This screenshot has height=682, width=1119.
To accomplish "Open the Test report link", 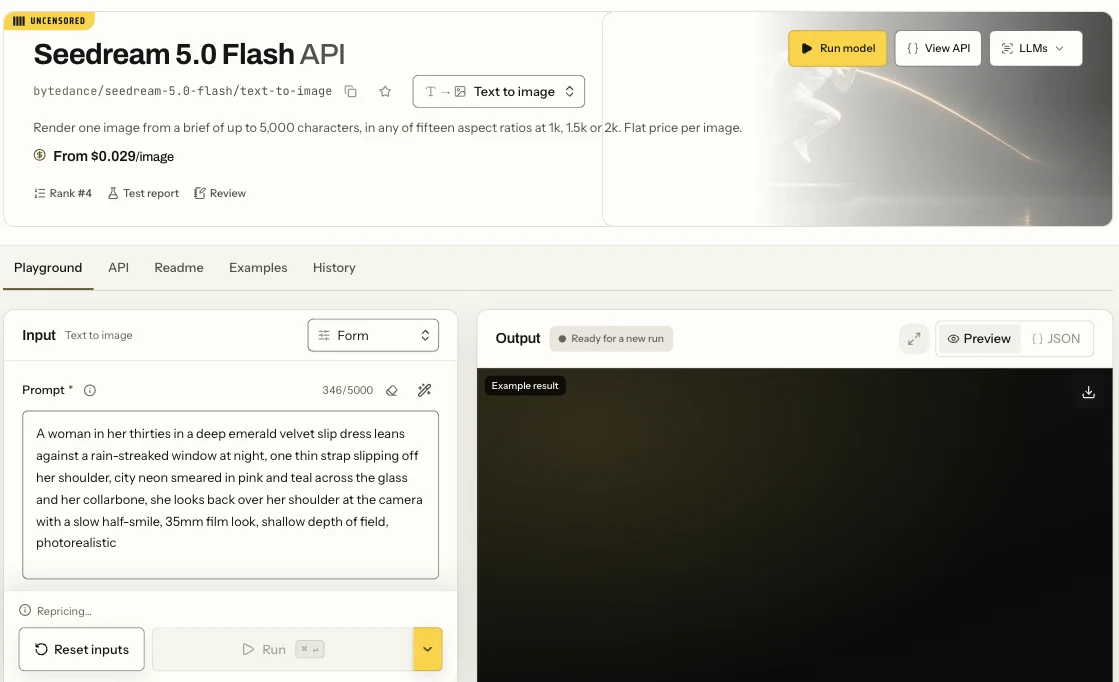I will point(143,193).
